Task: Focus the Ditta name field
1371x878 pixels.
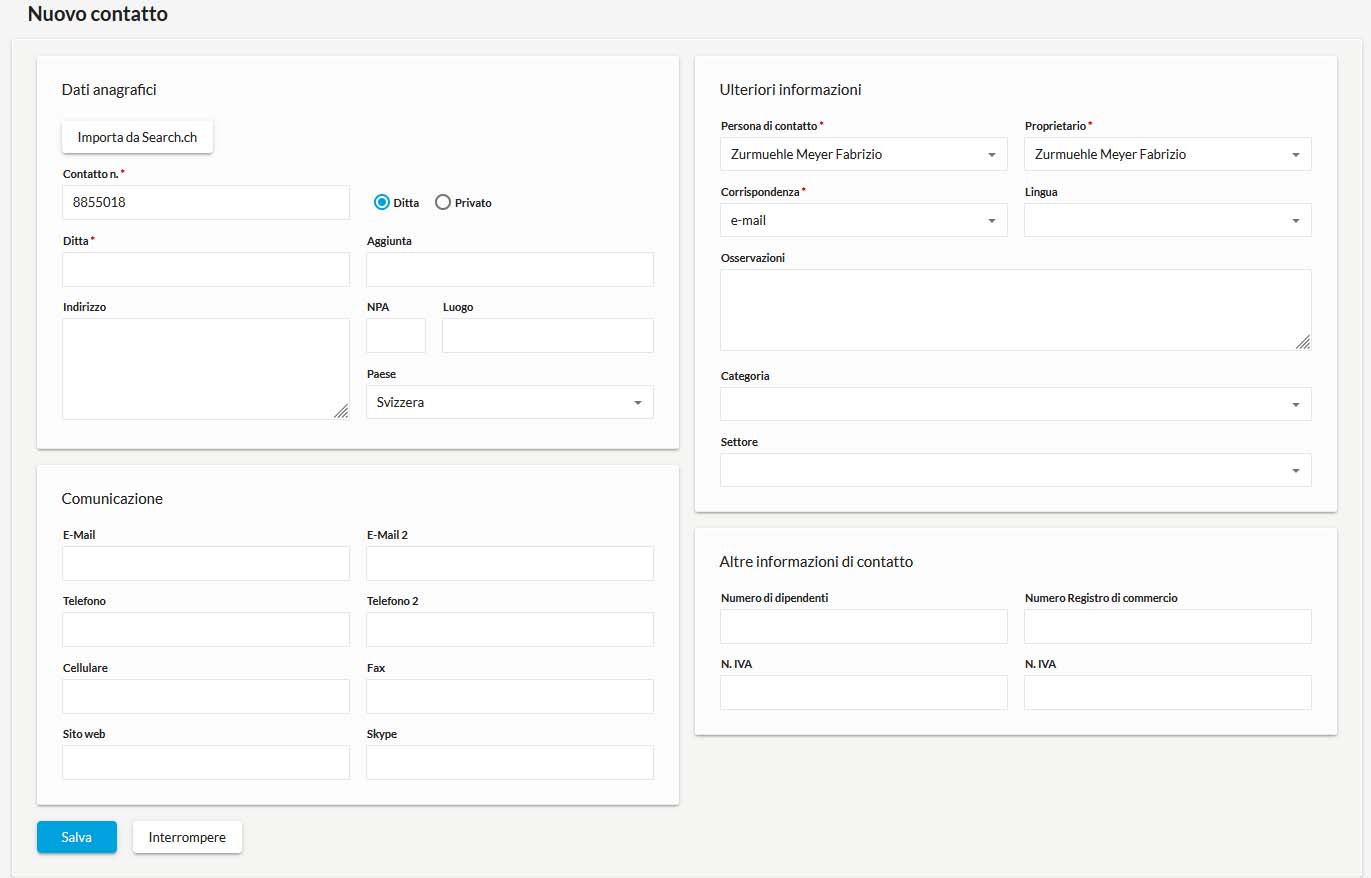Action: [x=205, y=269]
